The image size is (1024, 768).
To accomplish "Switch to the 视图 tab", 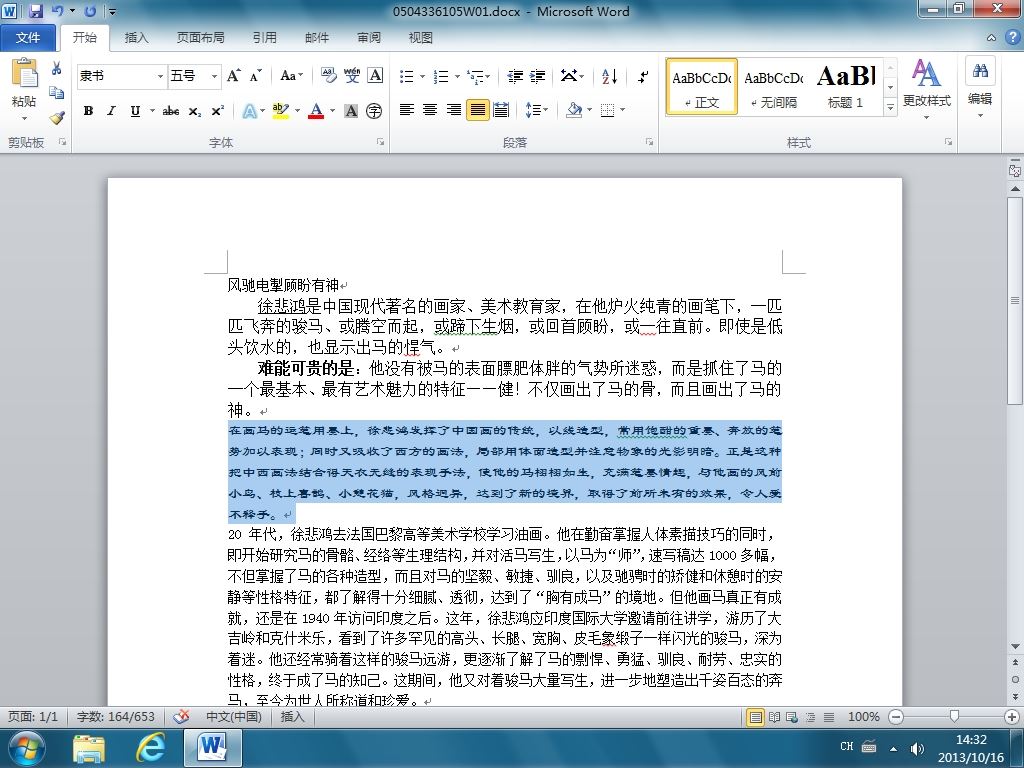I will 421,38.
